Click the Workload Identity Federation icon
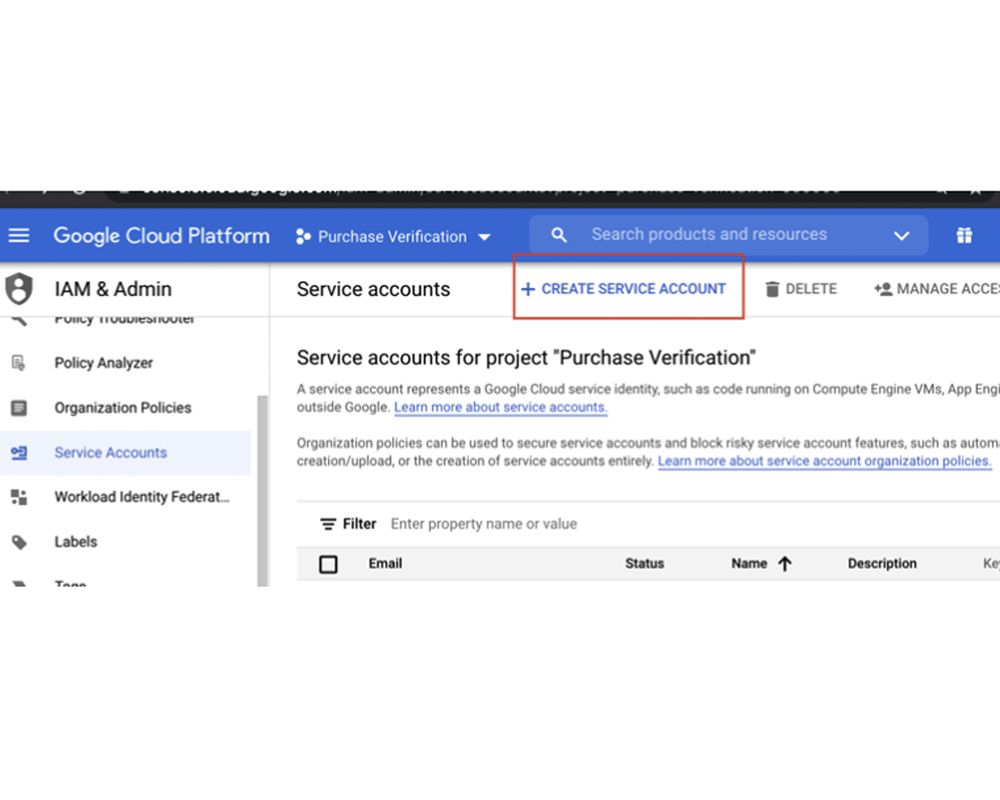The image size is (1000, 800). [x=19, y=497]
